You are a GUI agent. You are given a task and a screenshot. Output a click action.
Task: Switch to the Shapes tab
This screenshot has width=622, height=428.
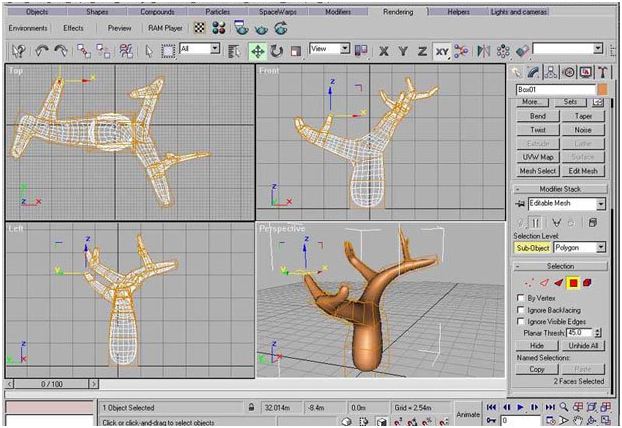(x=97, y=12)
